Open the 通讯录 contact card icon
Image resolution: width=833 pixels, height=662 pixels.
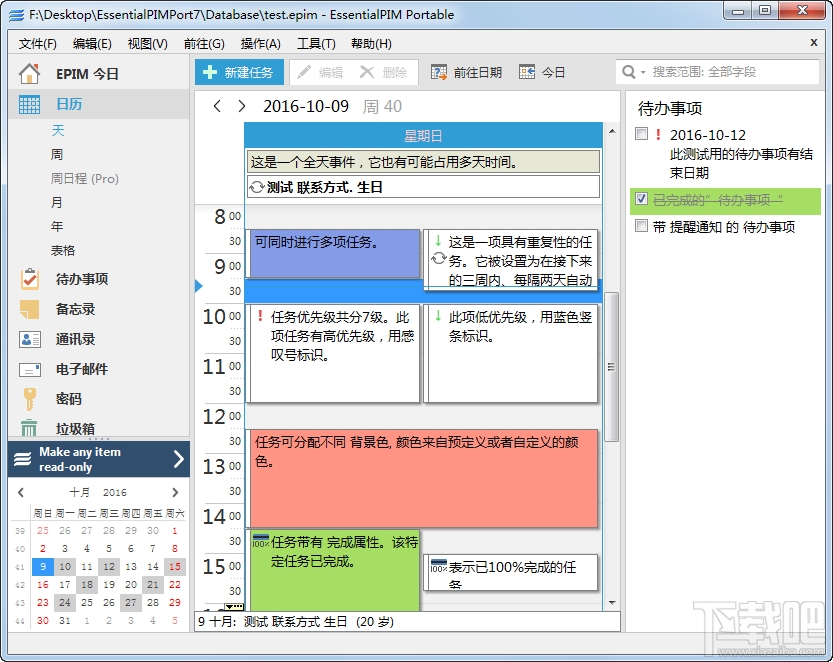[x=29, y=339]
